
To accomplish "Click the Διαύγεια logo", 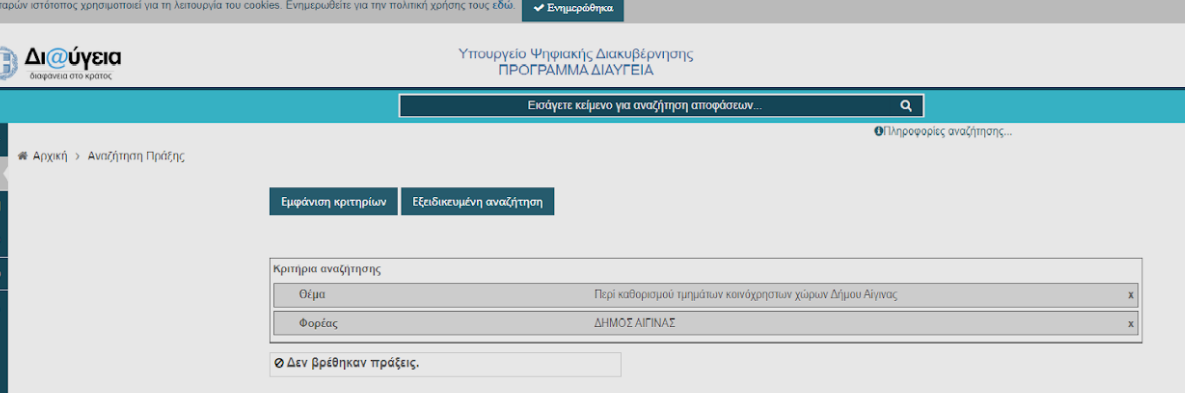I will tap(62, 62).
